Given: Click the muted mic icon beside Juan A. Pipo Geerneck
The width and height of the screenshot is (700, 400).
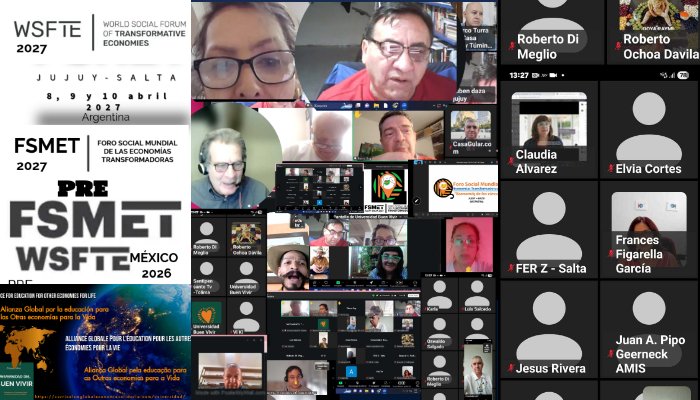Looking at the screenshot, I should tap(611, 354).
